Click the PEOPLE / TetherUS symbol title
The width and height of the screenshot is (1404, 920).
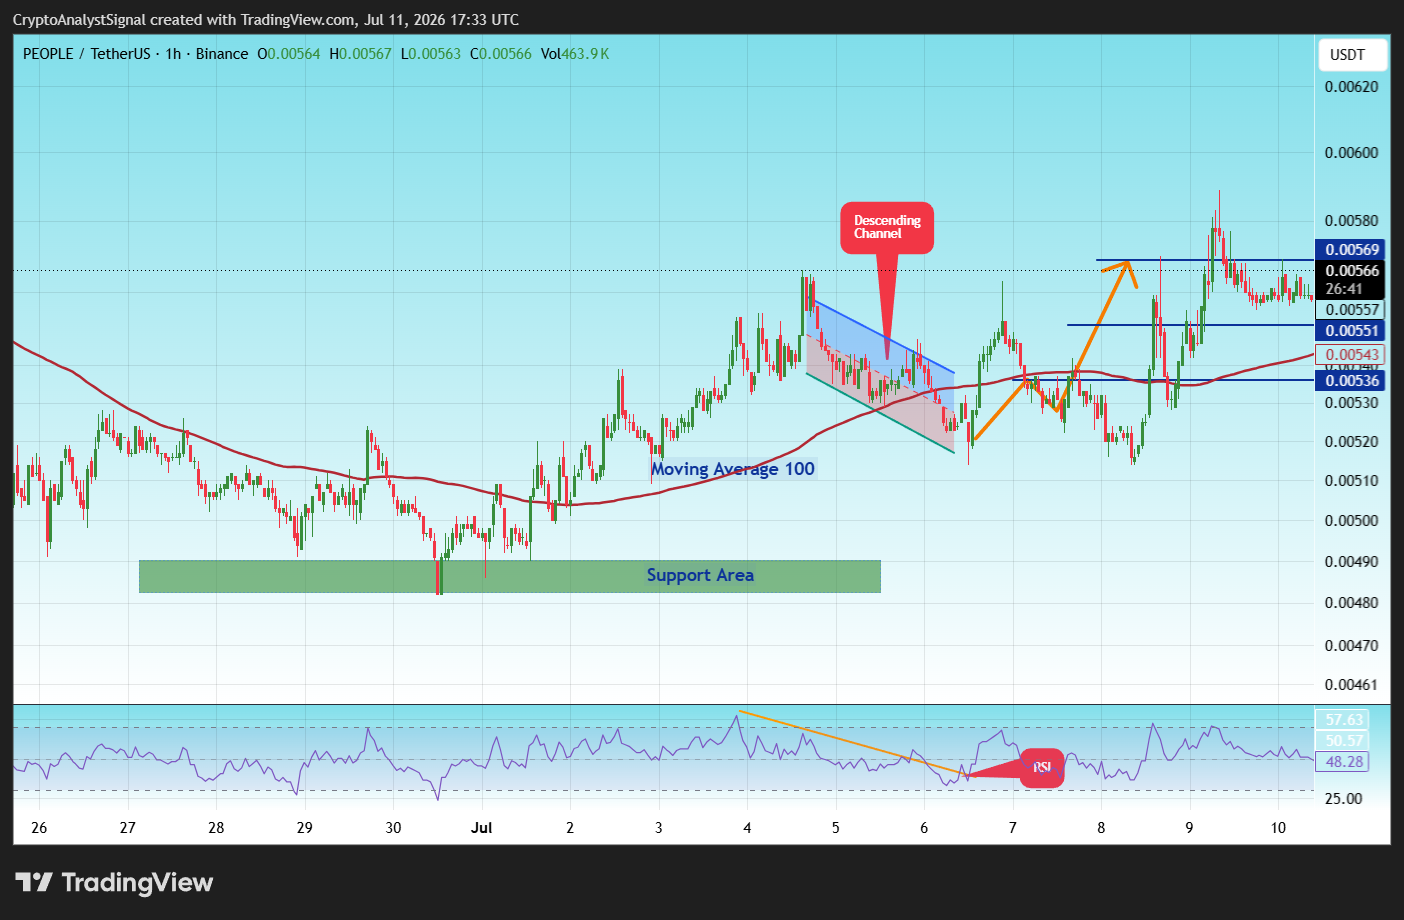86,54
